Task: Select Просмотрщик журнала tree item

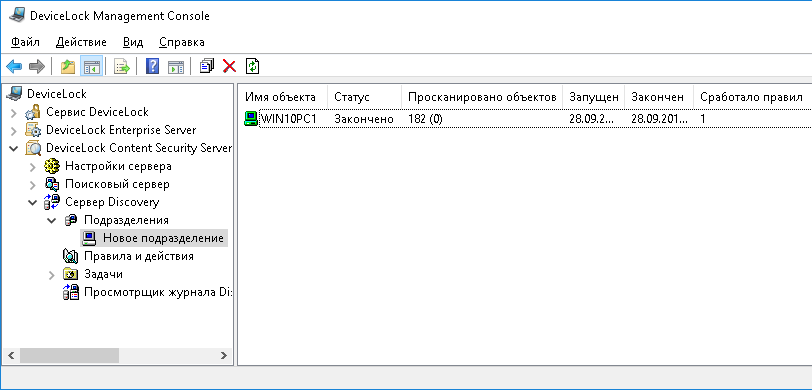Action: pos(158,292)
